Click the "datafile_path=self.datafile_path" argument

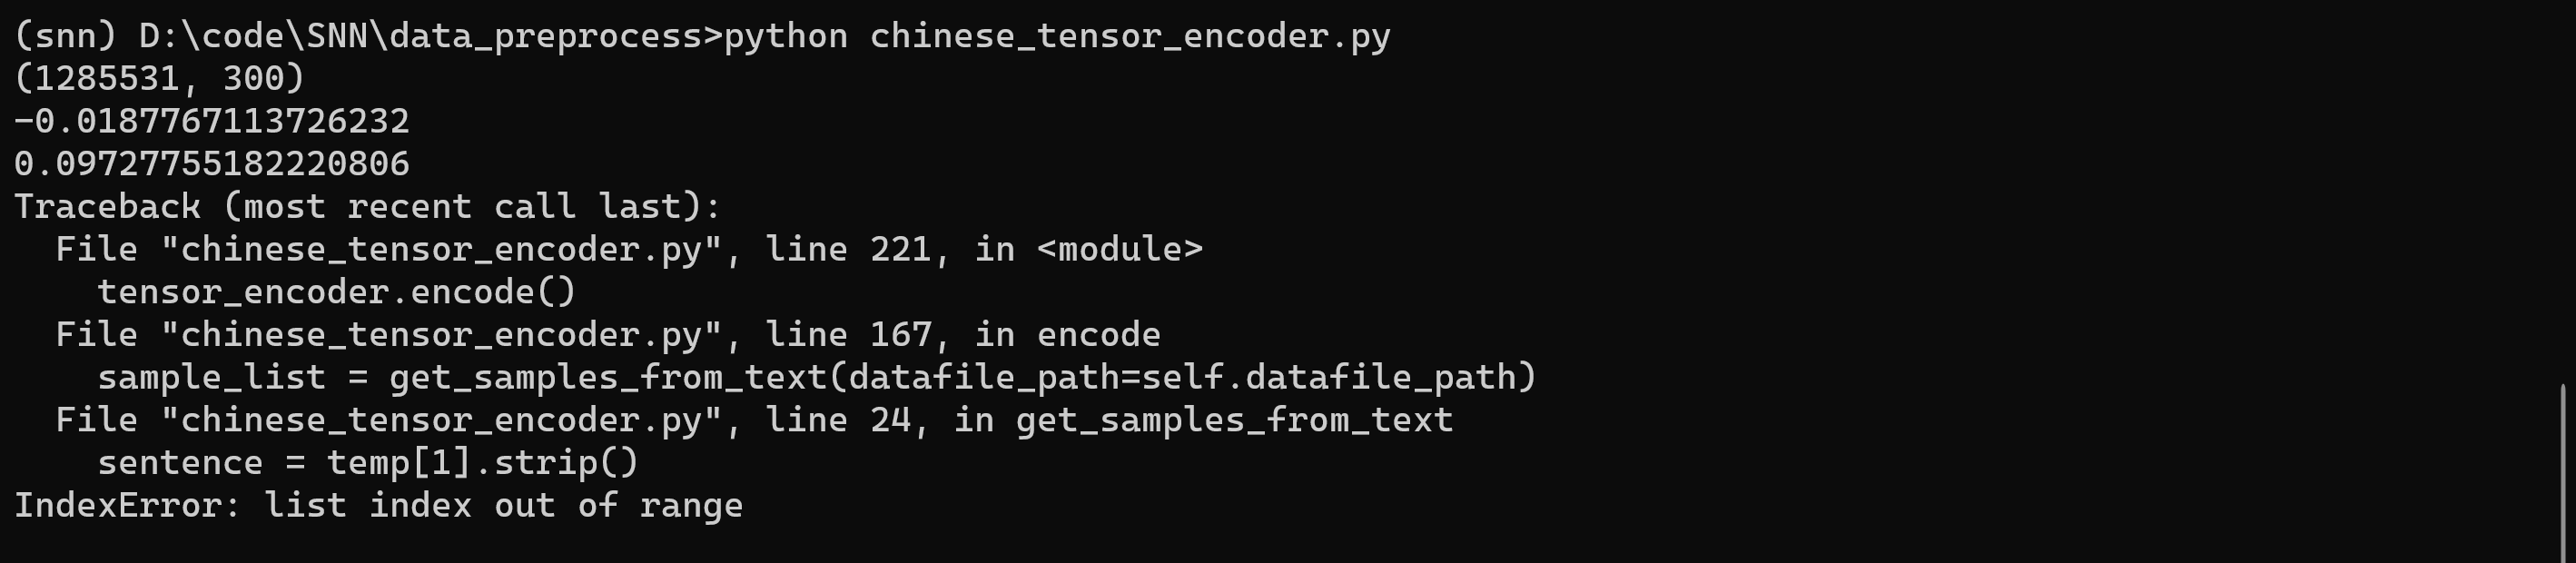(1181, 378)
